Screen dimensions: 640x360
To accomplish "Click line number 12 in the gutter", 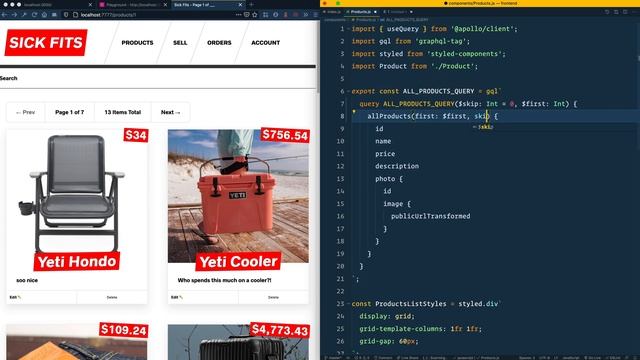I will tap(340, 166).
